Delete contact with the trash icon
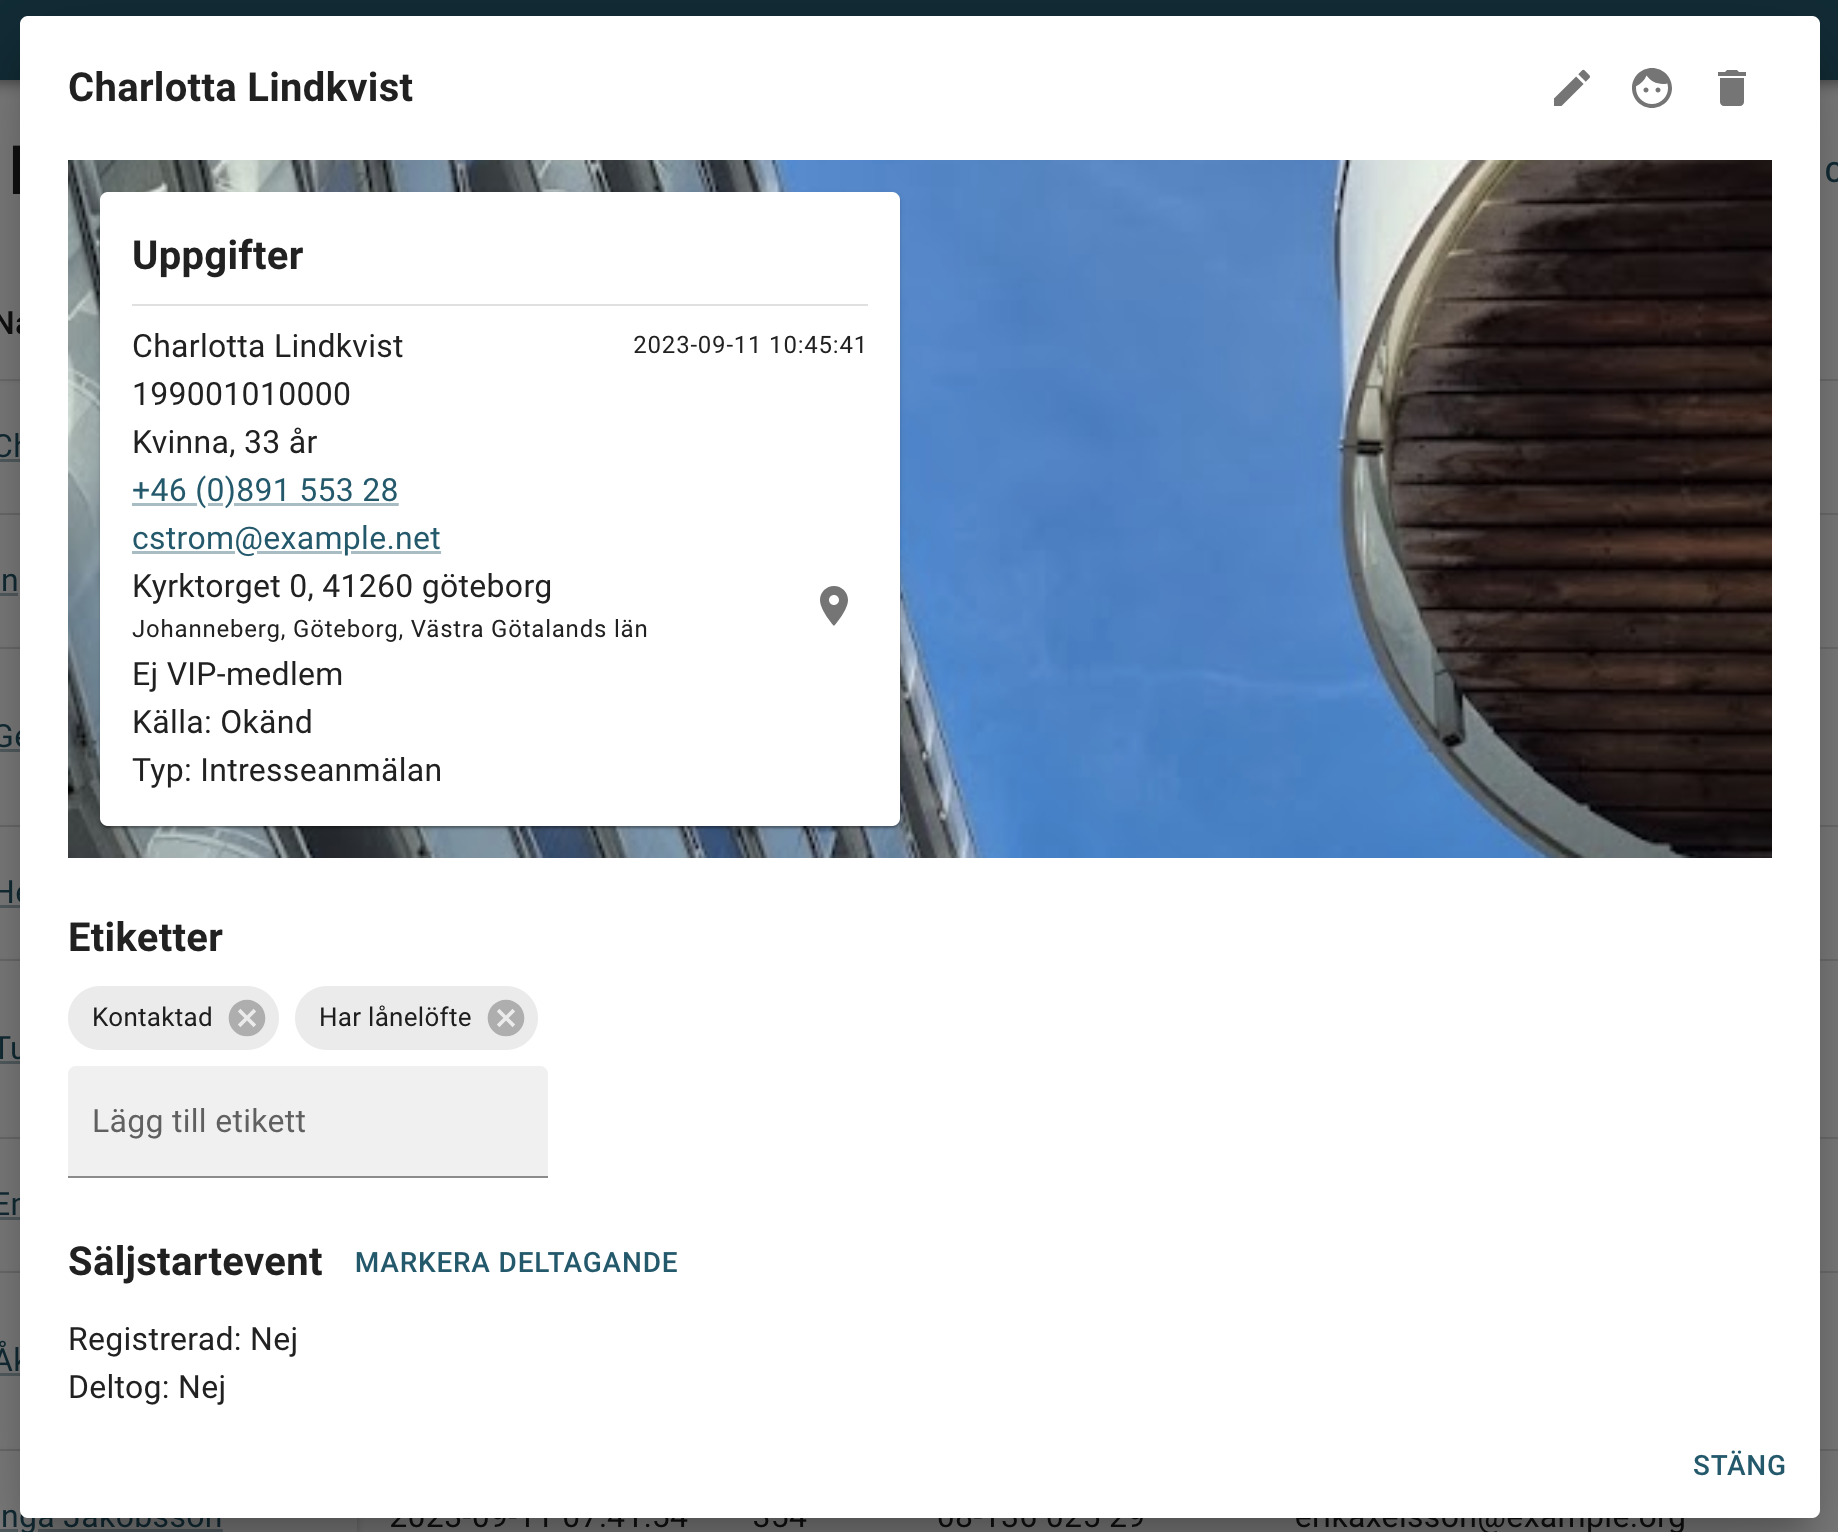This screenshot has width=1838, height=1532. pos(1731,88)
